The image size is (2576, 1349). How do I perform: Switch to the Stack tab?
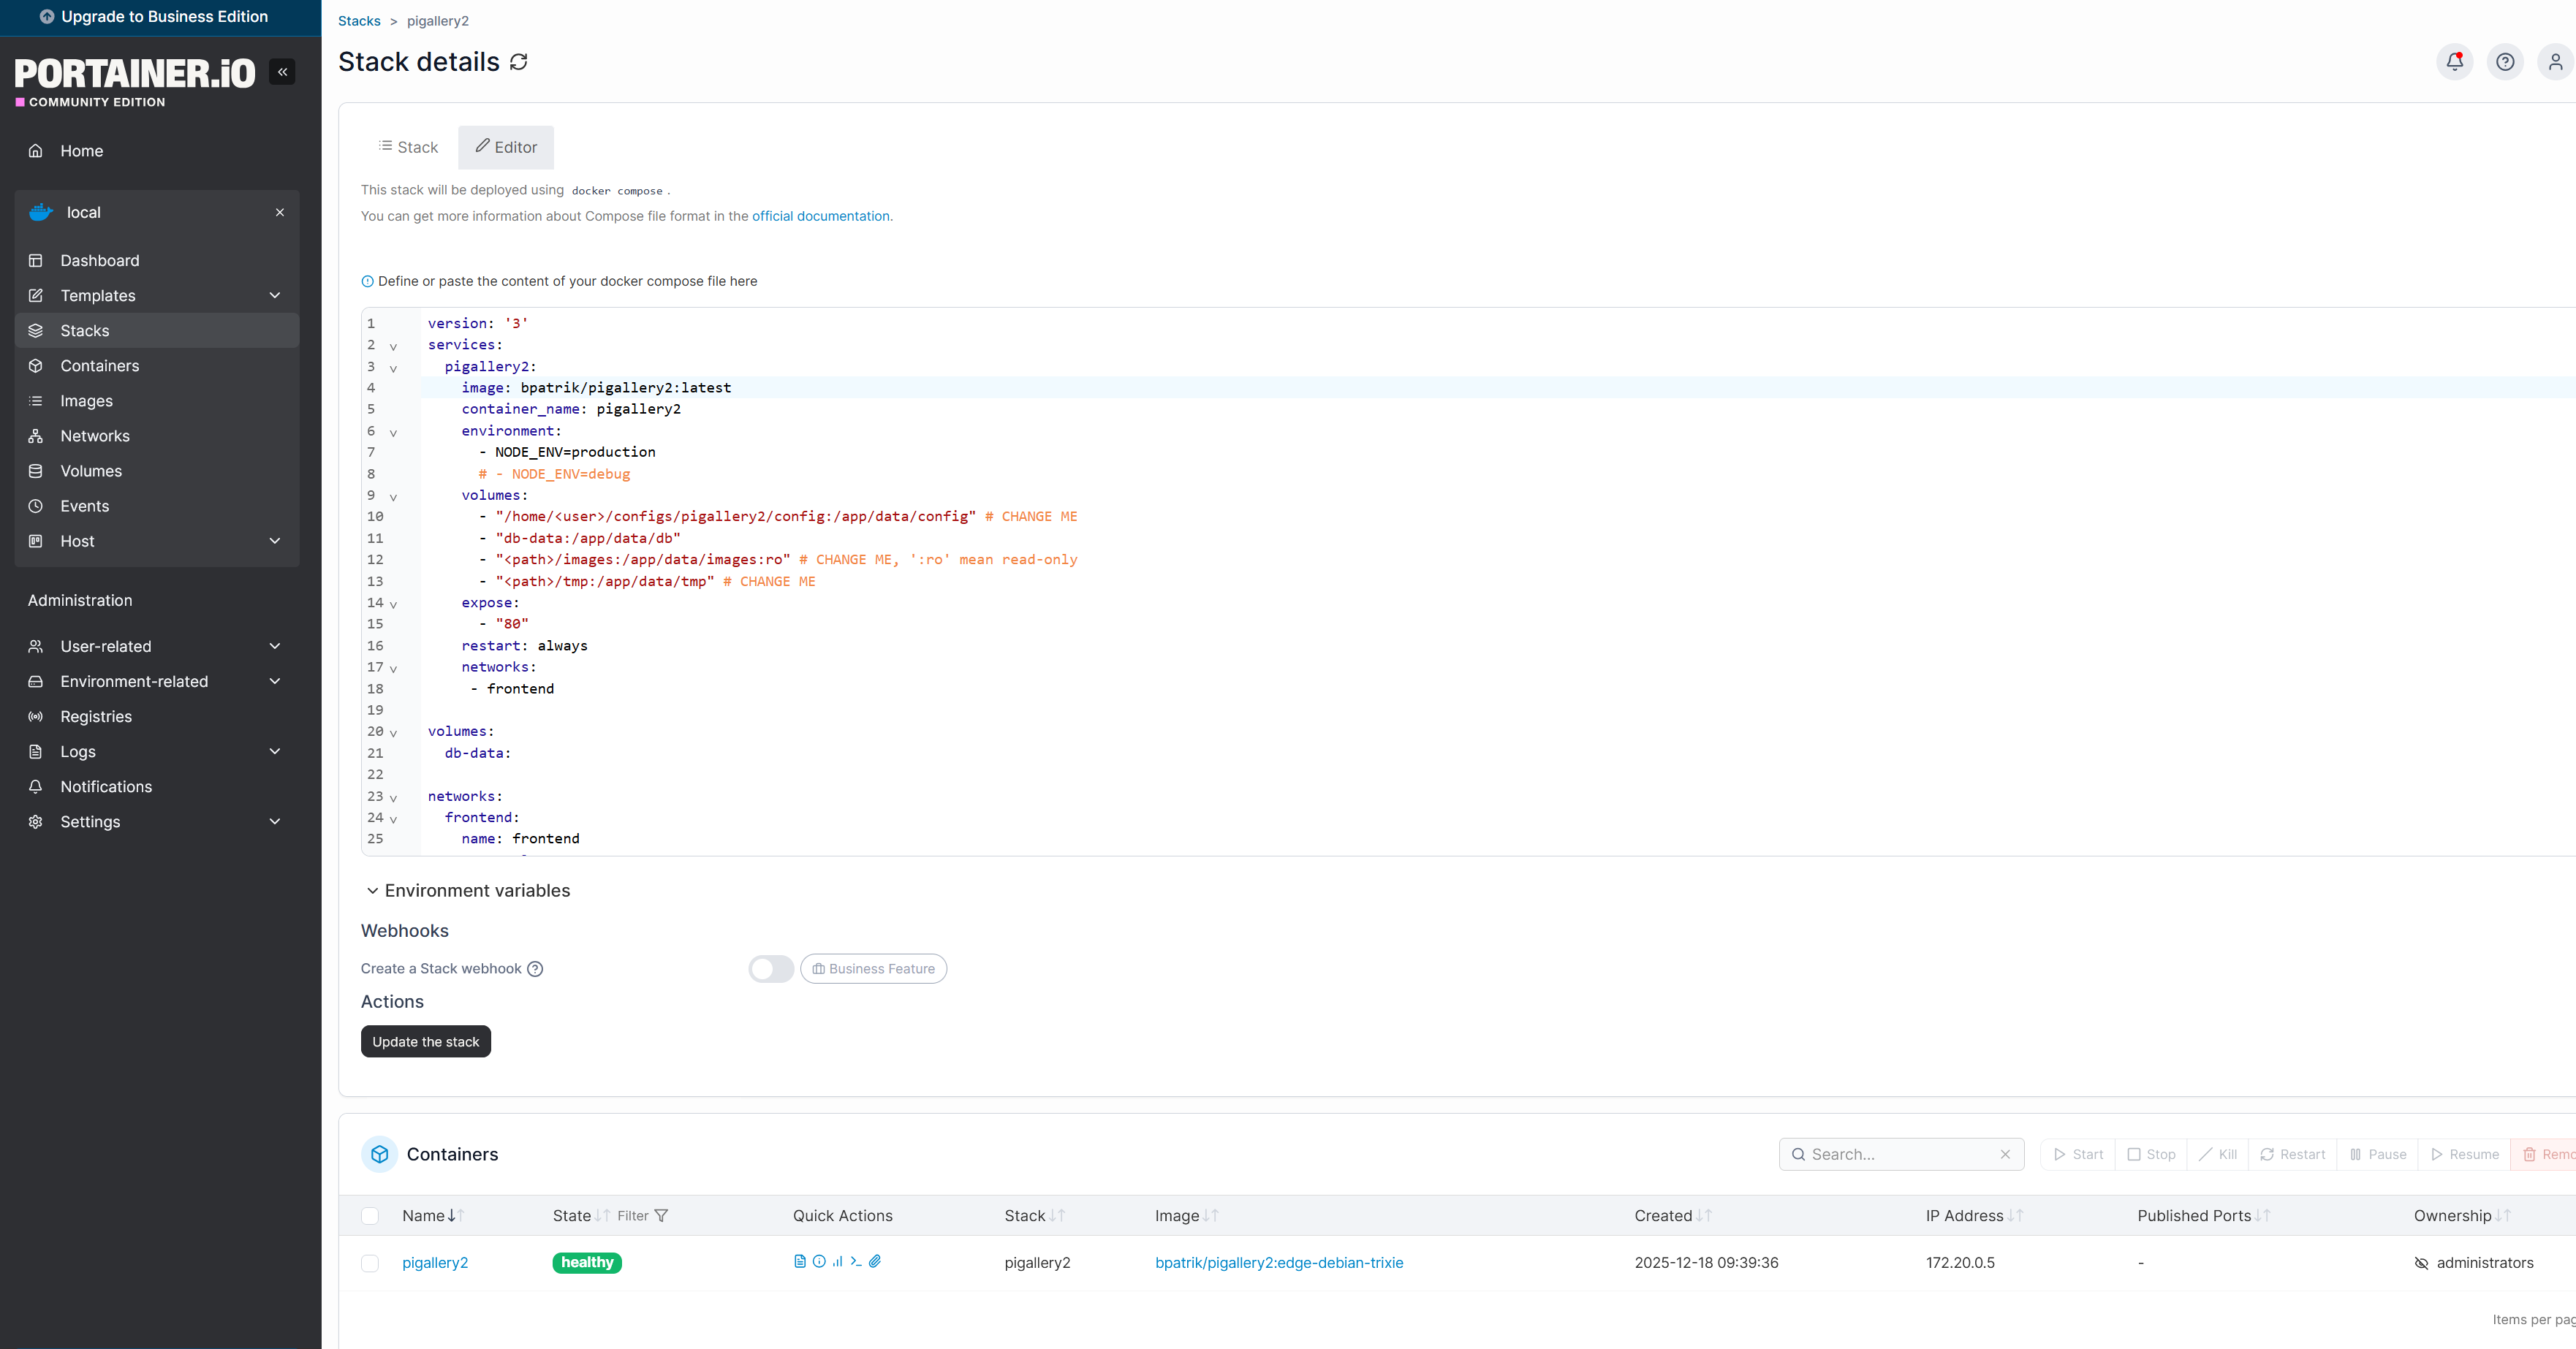[x=408, y=147]
